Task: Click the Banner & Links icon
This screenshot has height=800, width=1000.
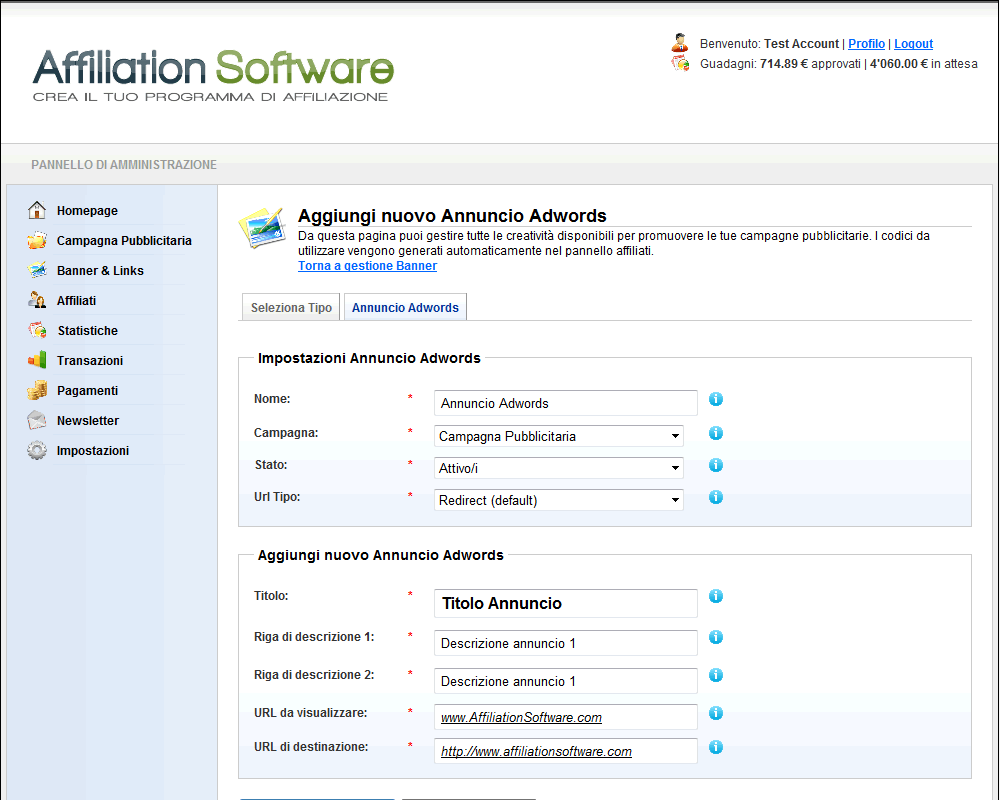Action: 37,270
